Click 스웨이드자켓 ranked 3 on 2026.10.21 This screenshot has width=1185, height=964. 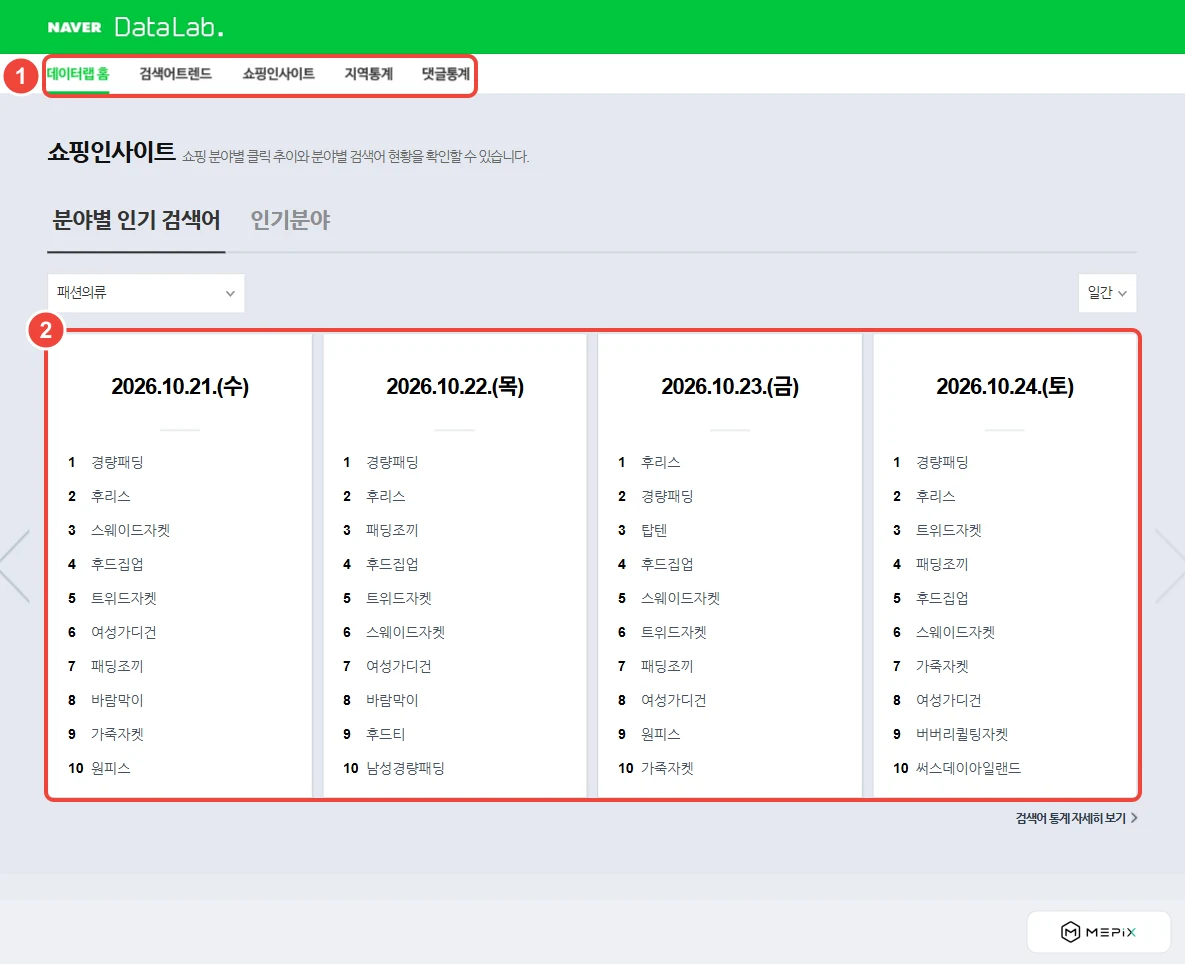(130, 530)
